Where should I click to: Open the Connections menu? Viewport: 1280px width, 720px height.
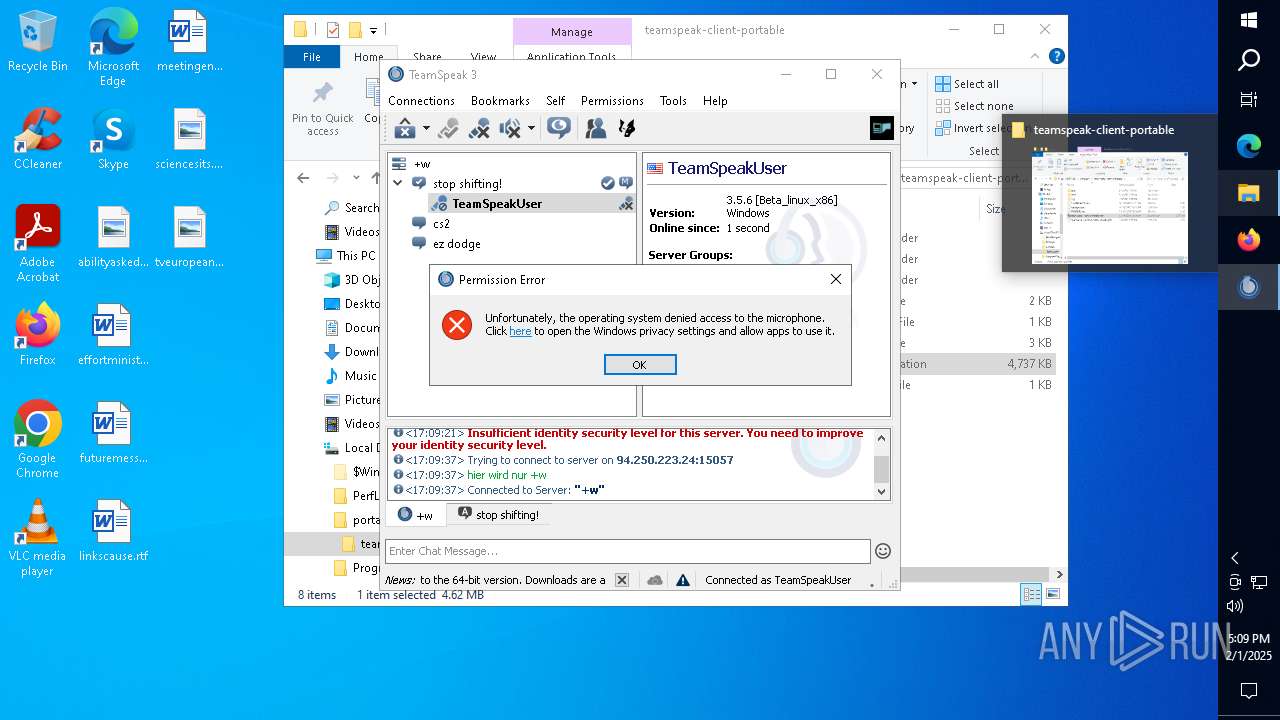coord(421,101)
